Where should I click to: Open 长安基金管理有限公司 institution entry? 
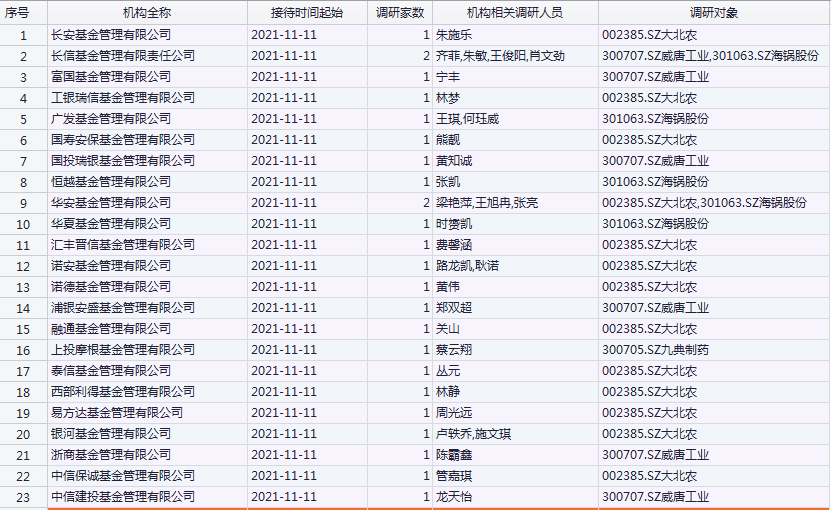[110, 35]
